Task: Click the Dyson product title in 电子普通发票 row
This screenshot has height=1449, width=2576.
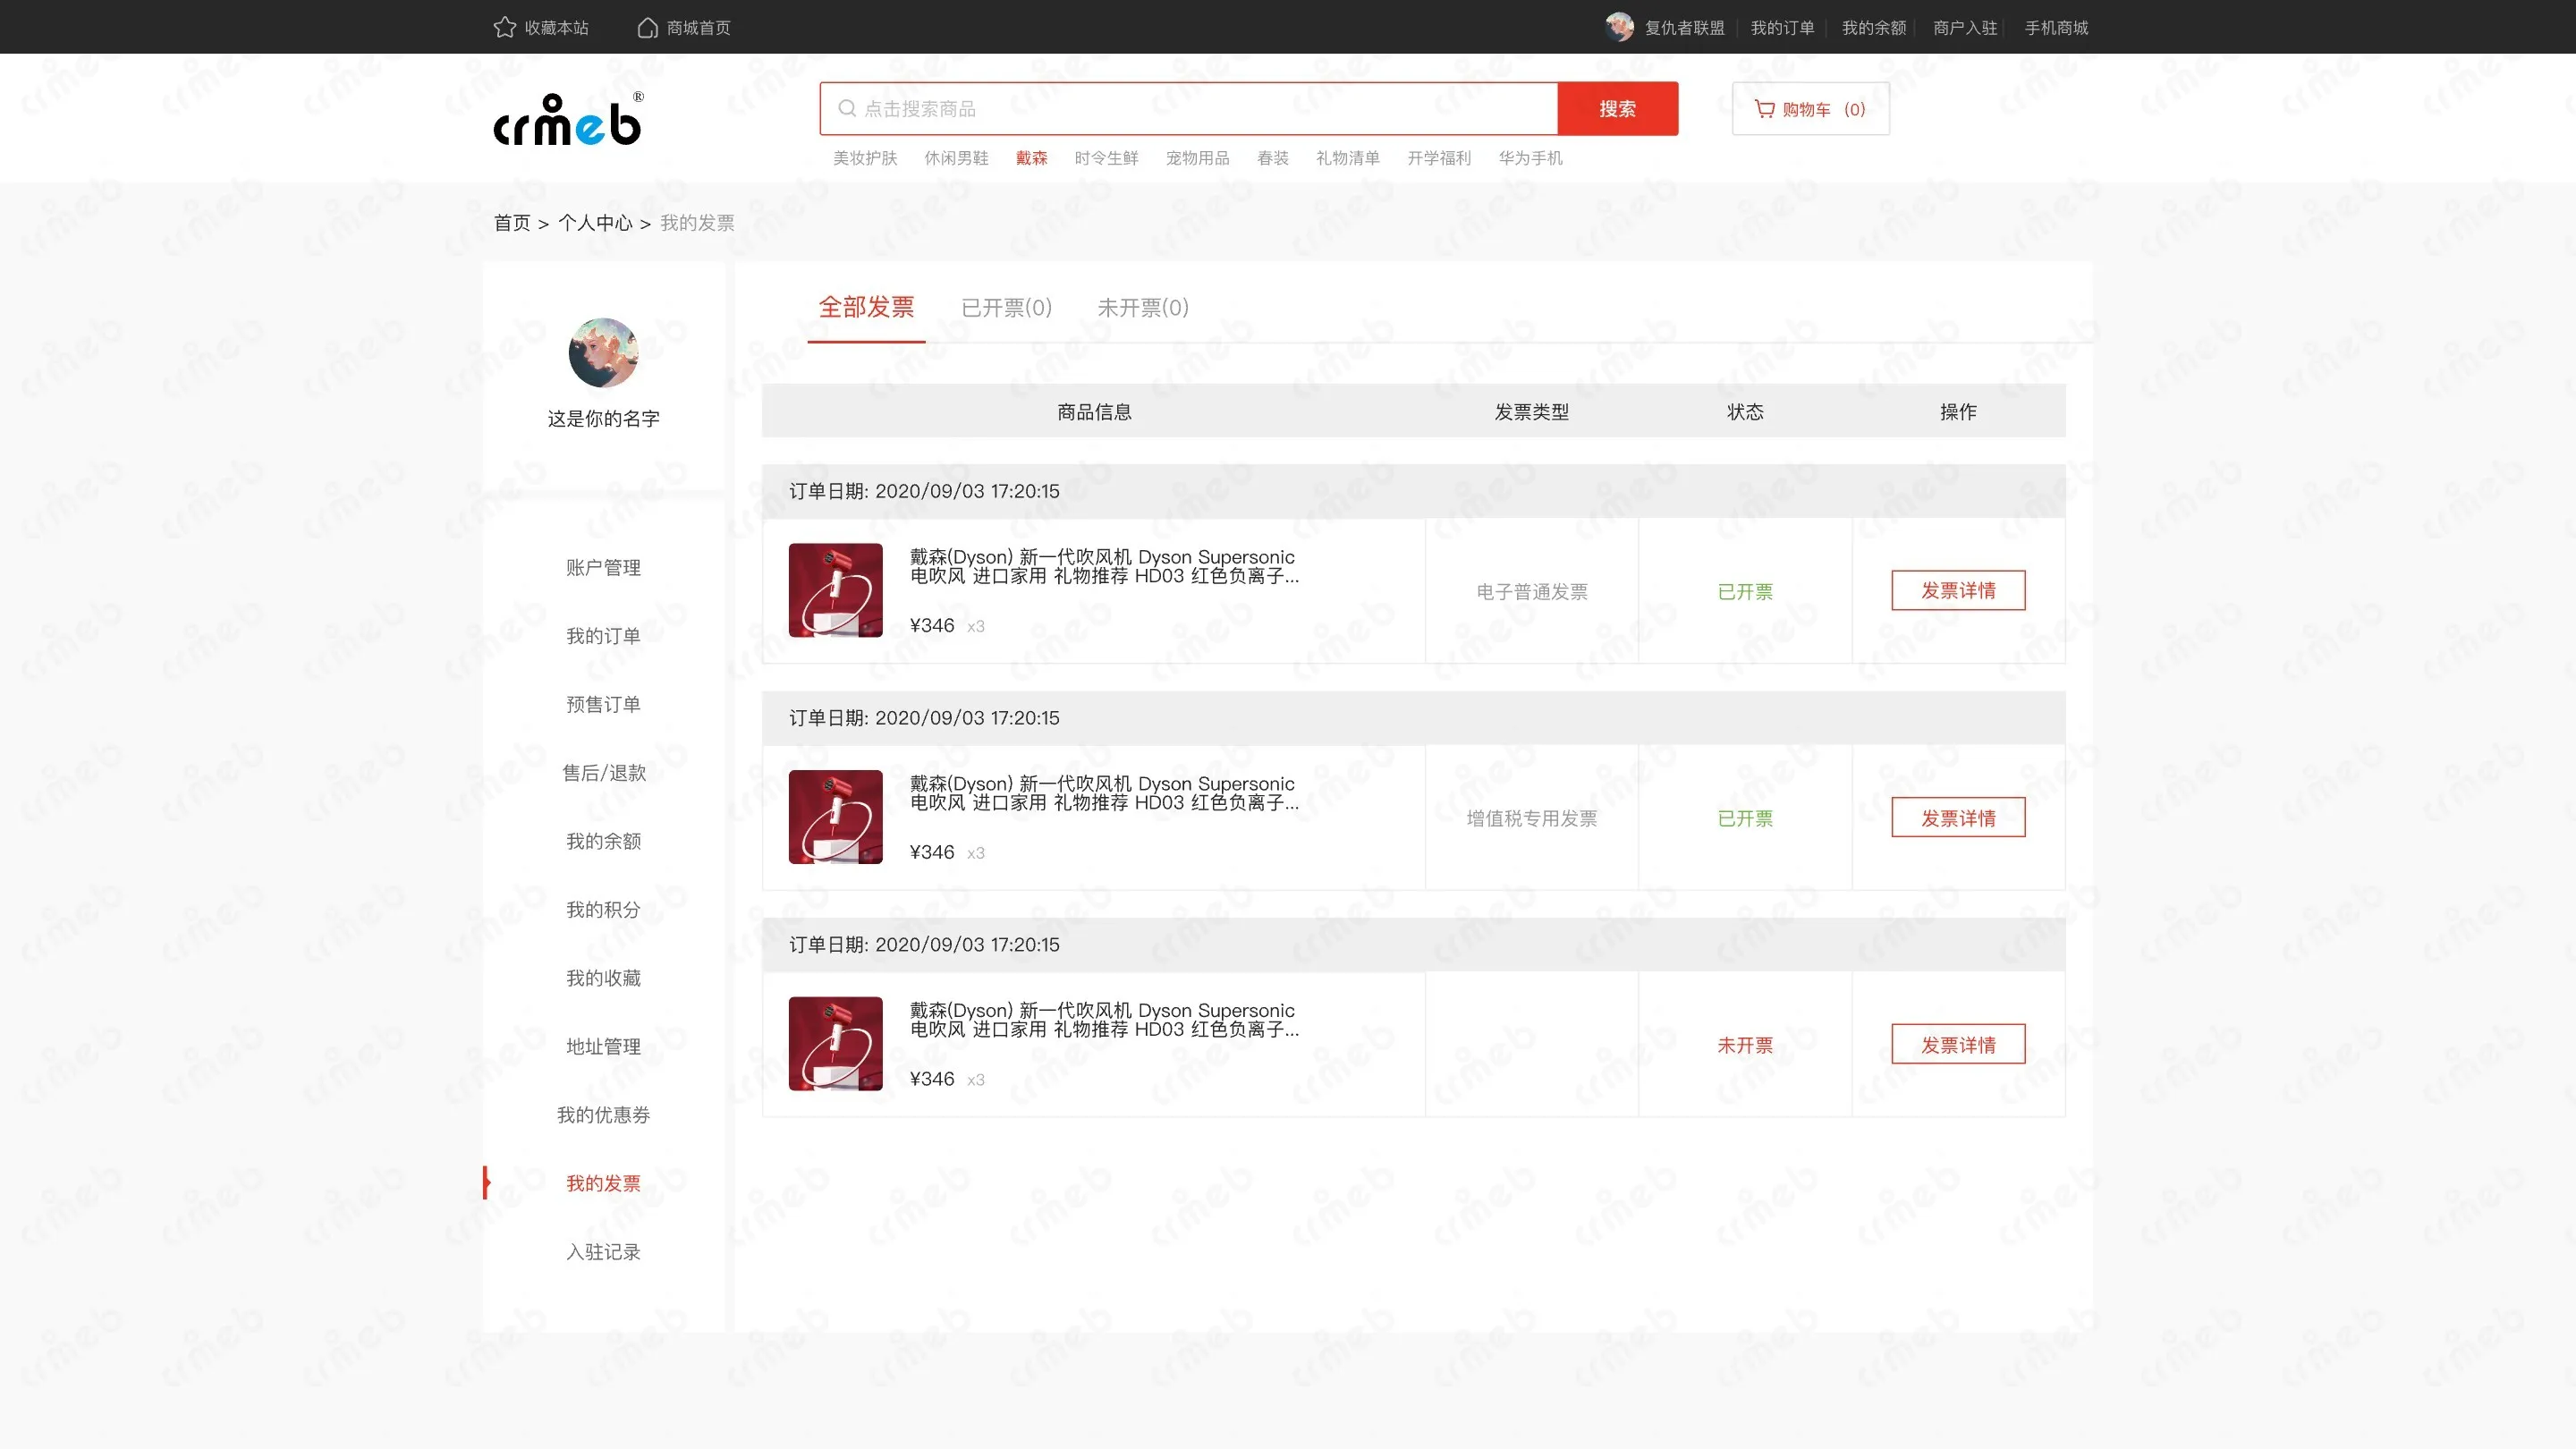Action: coord(1104,566)
